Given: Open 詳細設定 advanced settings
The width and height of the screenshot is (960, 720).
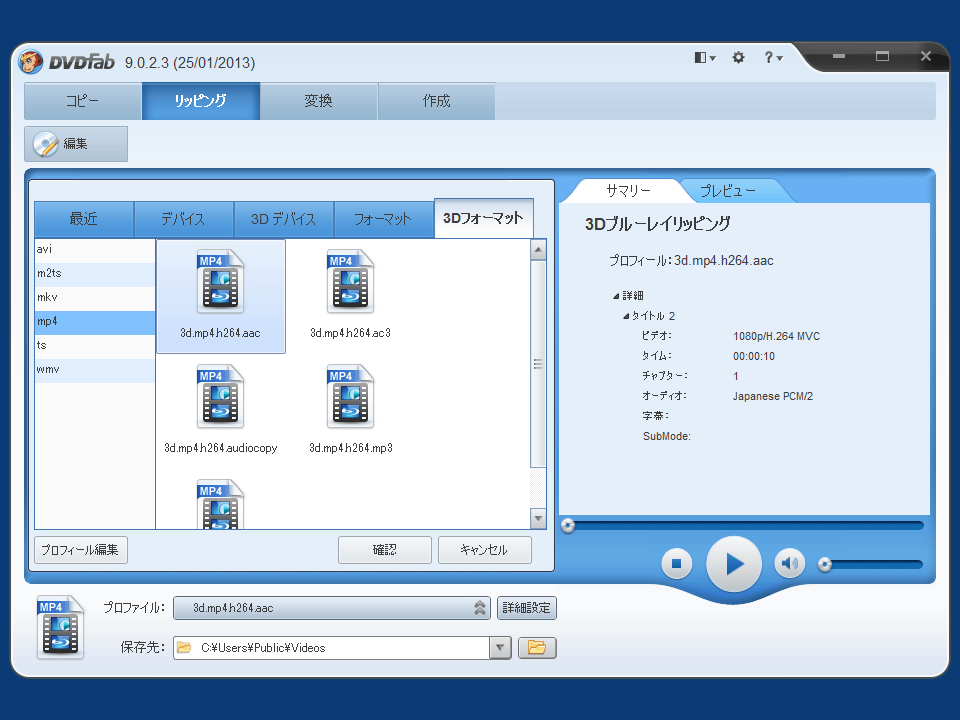Looking at the screenshot, I should point(527,608).
